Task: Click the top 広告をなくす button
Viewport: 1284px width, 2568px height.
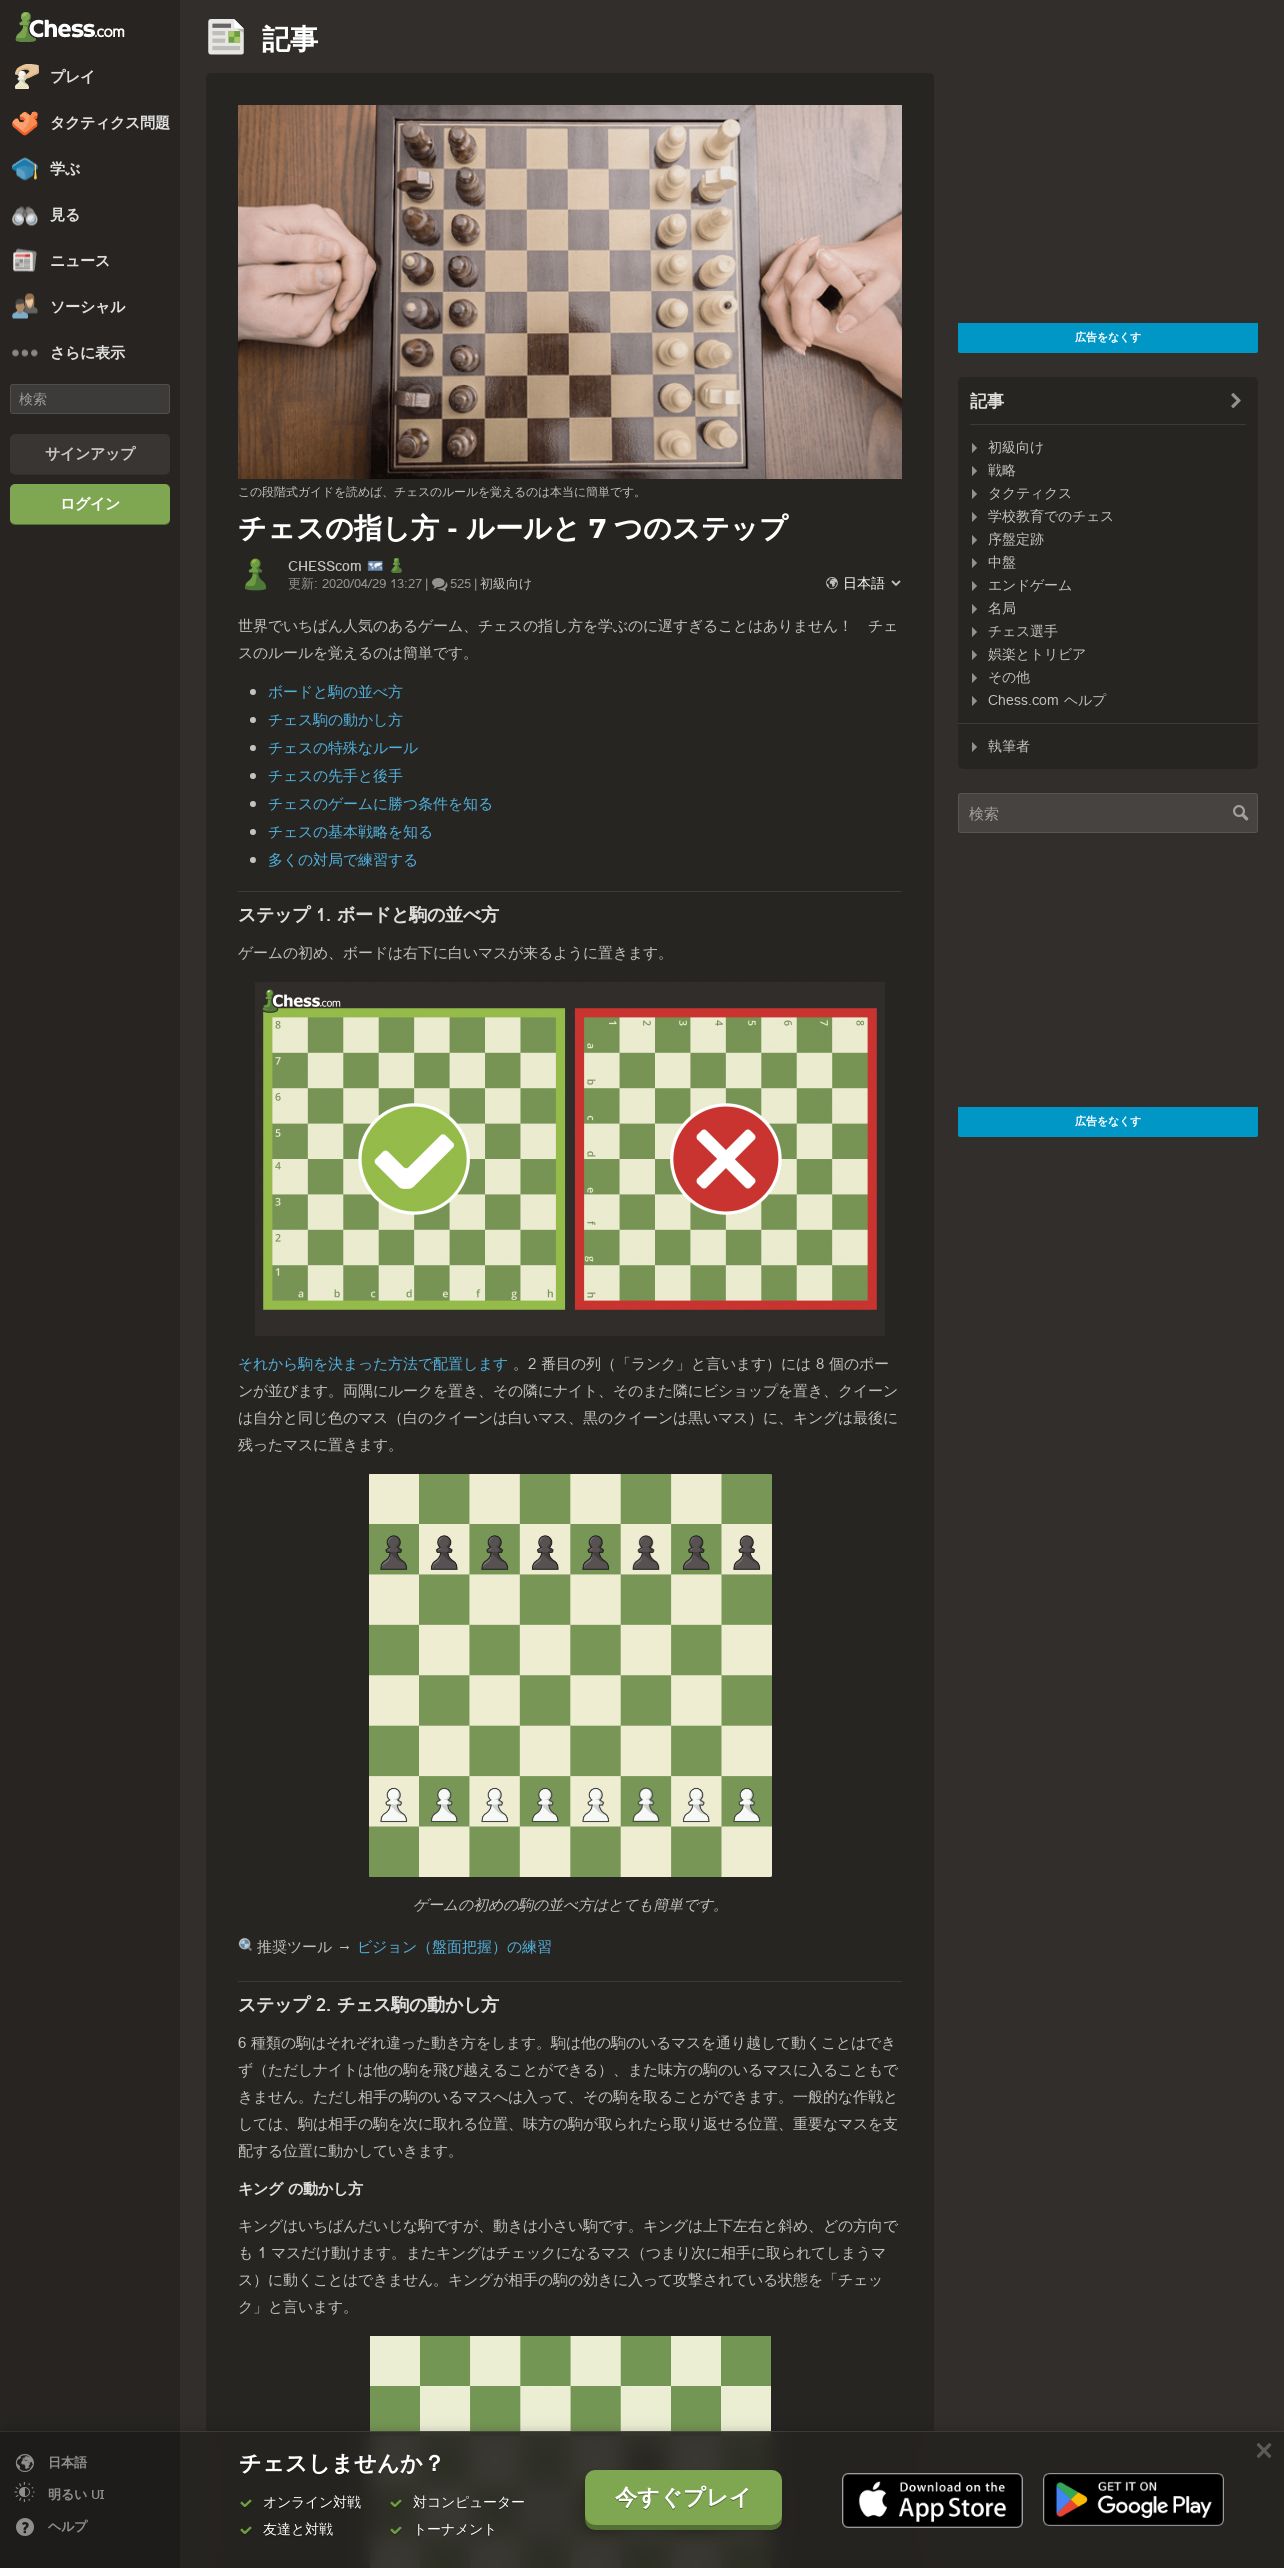Action: pos(1108,338)
